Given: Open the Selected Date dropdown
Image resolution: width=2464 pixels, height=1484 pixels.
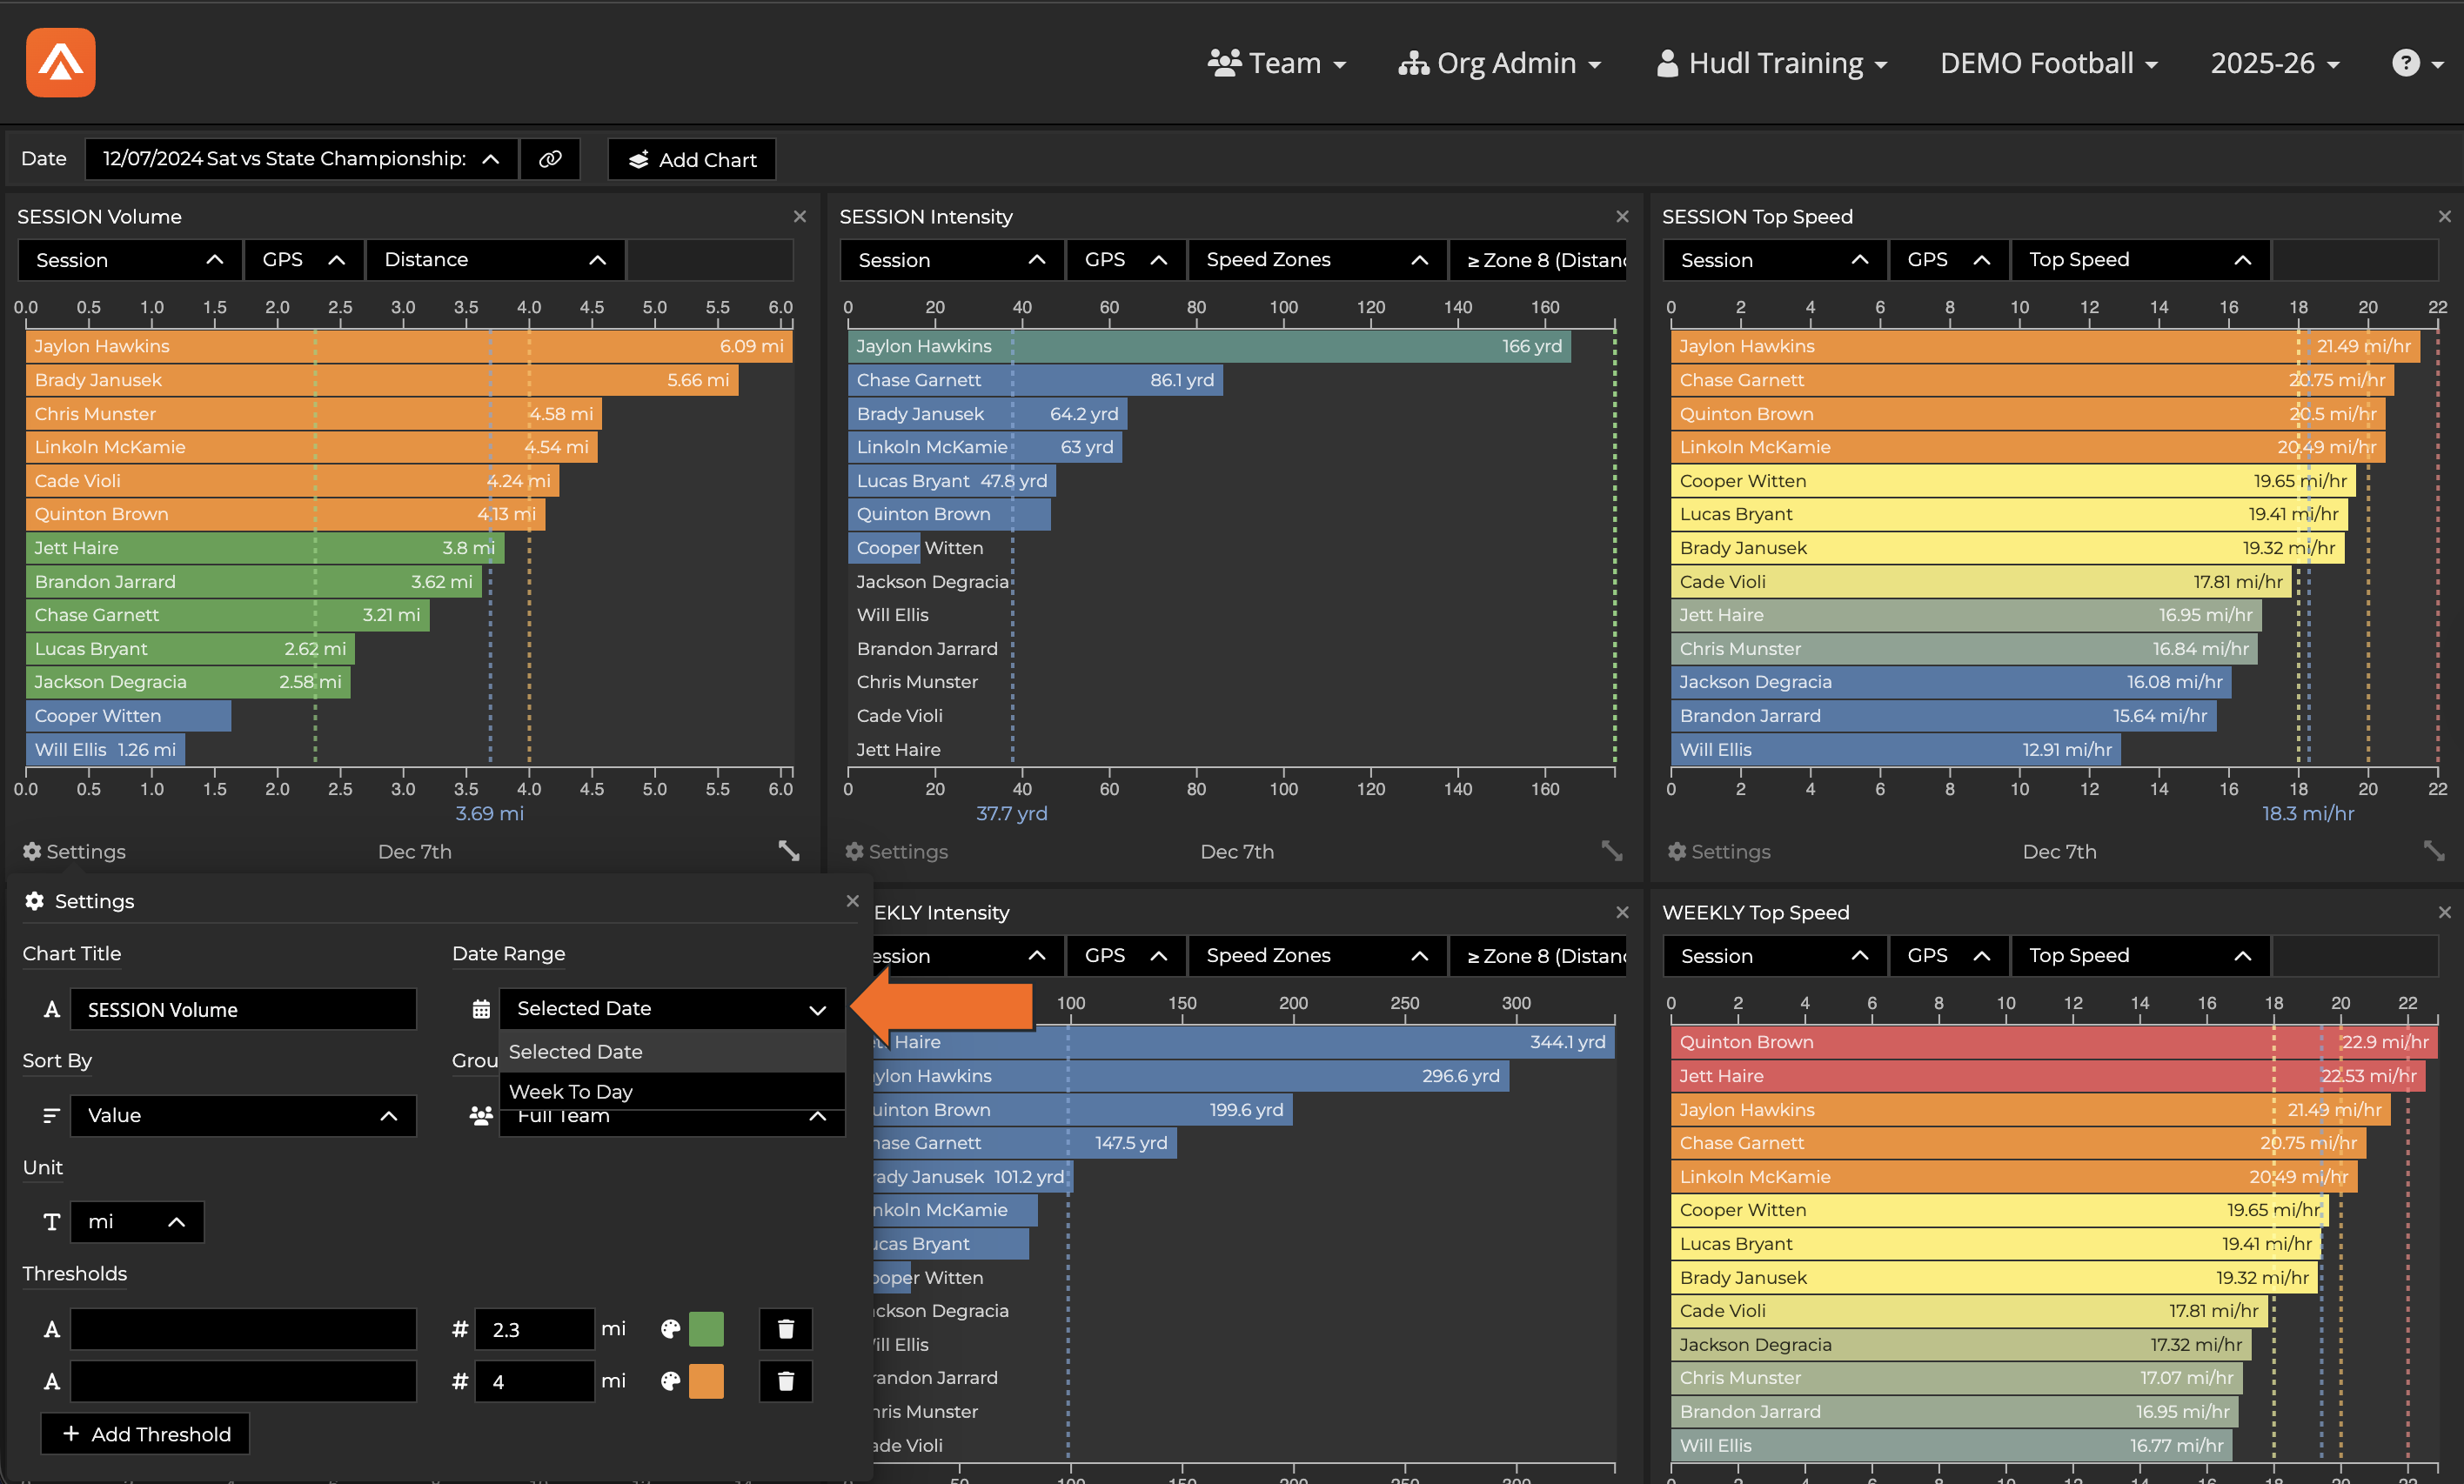Looking at the screenshot, I should click(672, 1008).
